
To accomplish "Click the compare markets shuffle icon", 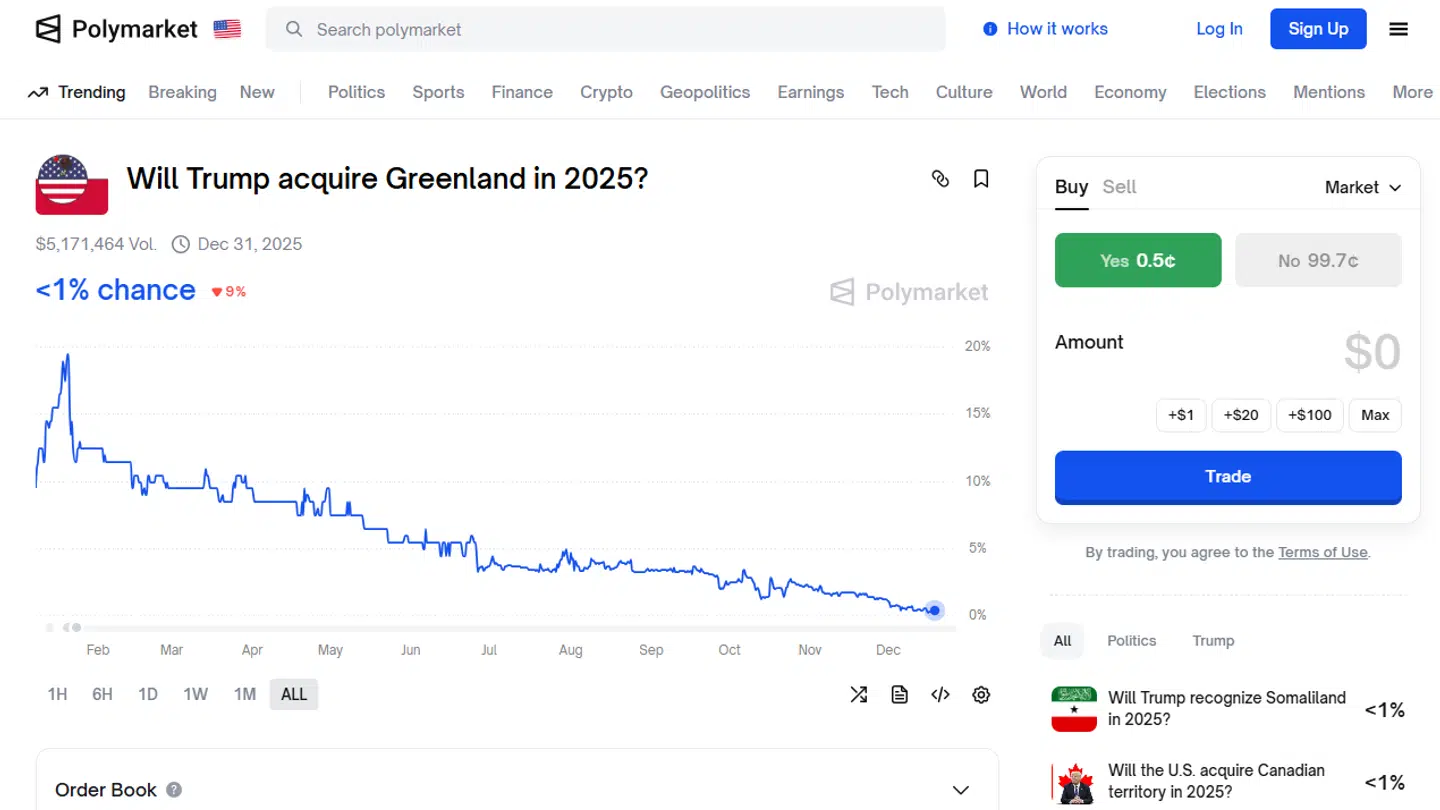I will click(858, 694).
